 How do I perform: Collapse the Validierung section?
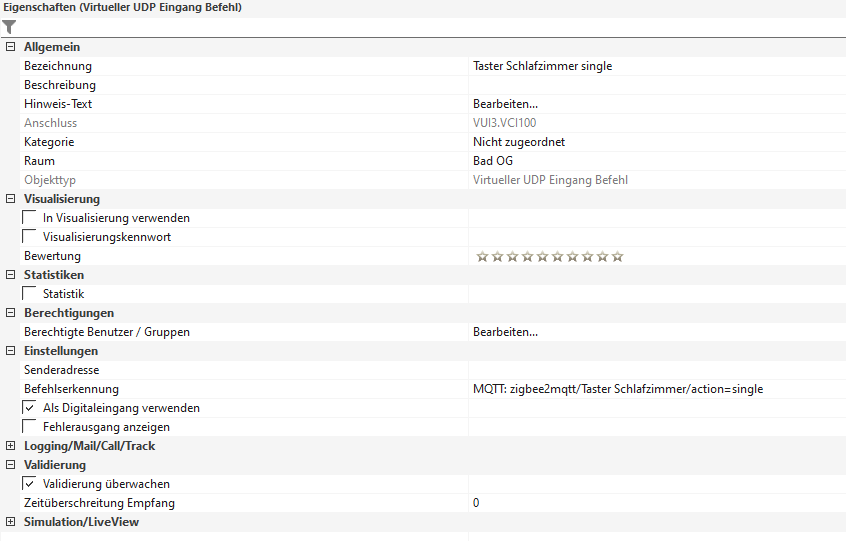point(10,465)
